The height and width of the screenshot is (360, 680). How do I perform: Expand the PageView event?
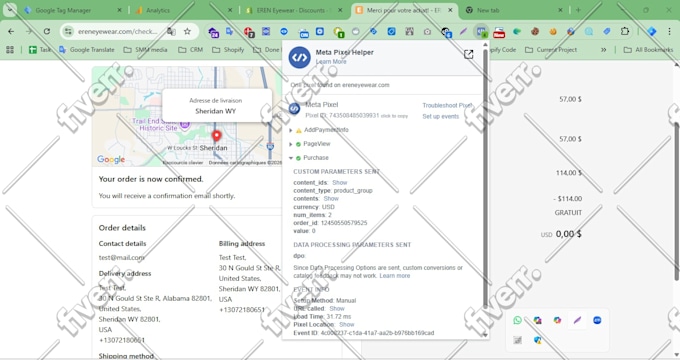[x=291, y=144]
